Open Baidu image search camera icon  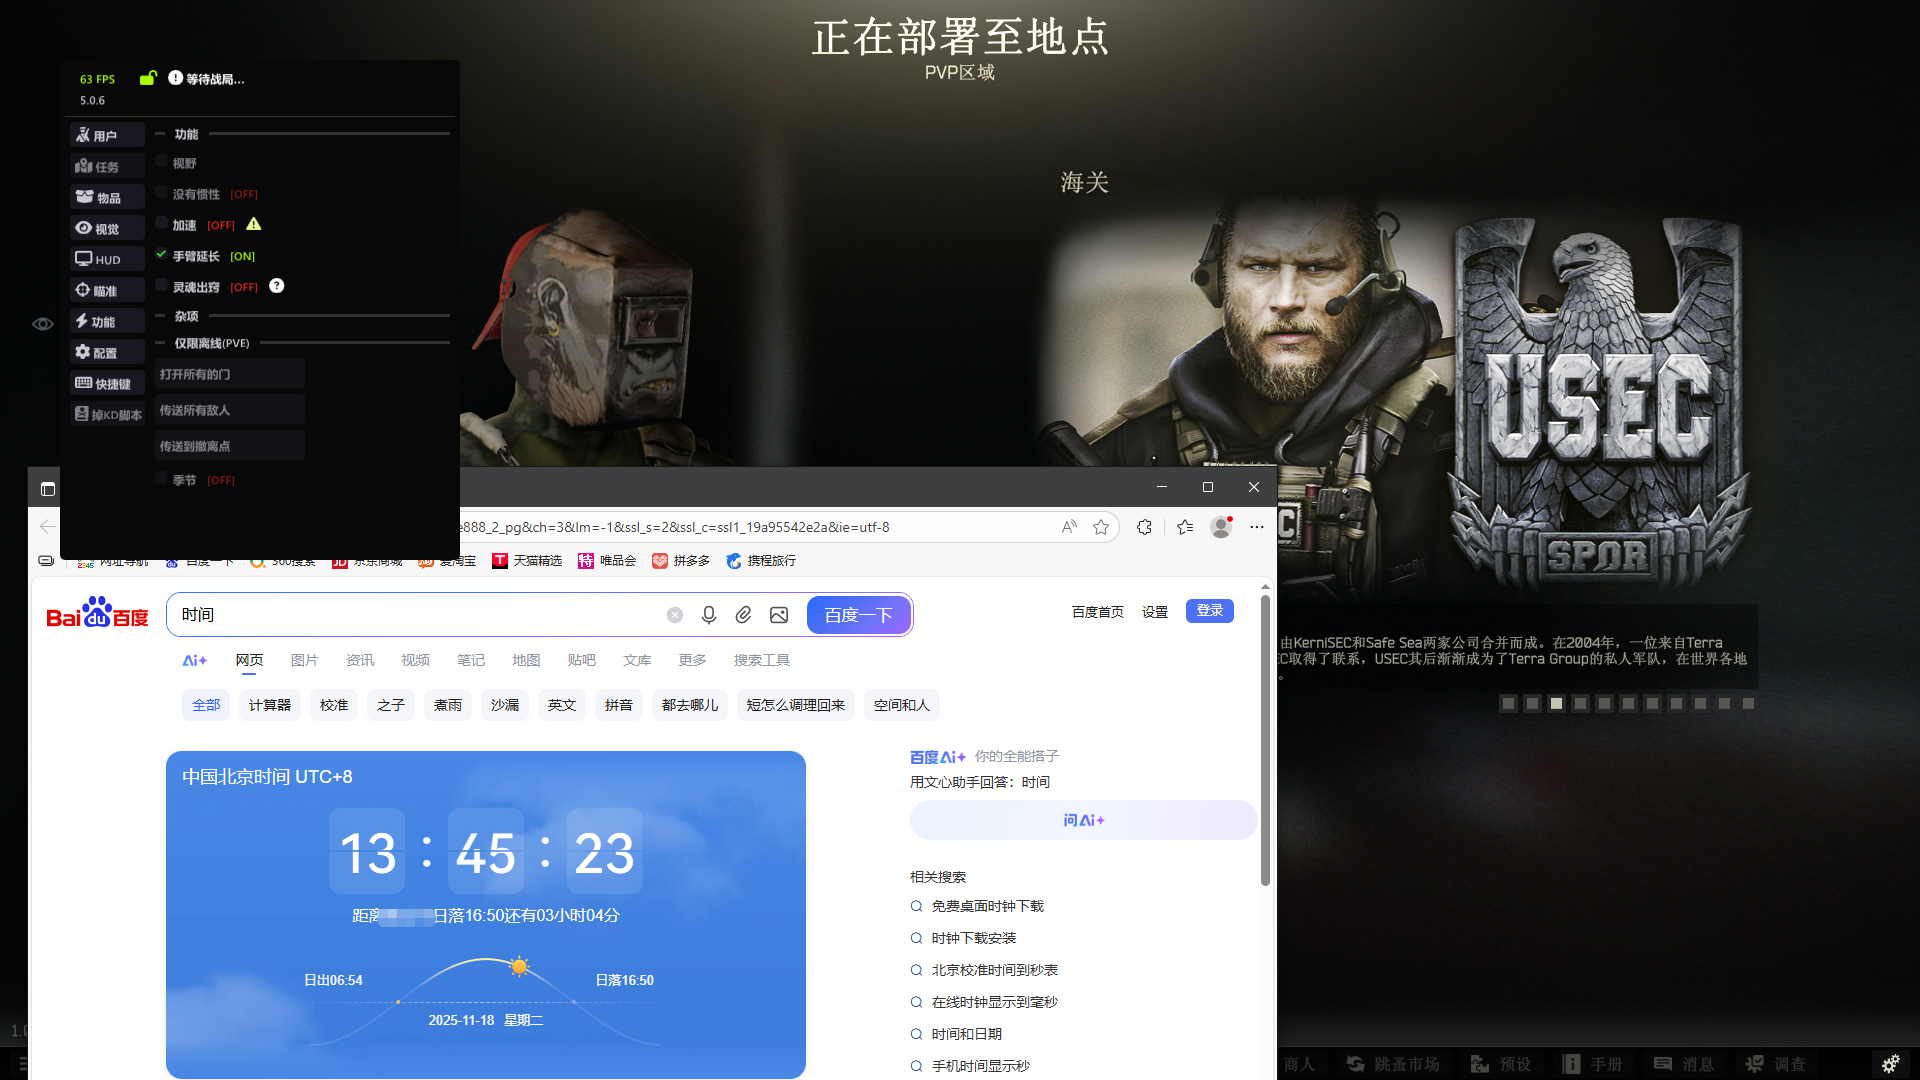point(779,615)
